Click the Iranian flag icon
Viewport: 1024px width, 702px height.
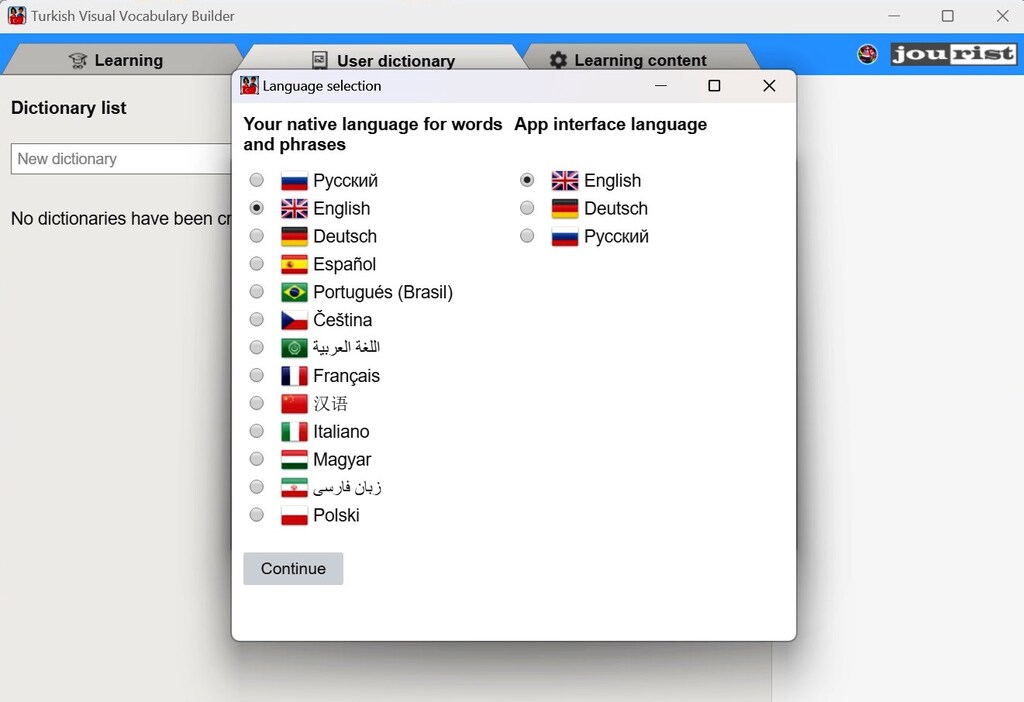pyautogui.click(x=295, y=488)
